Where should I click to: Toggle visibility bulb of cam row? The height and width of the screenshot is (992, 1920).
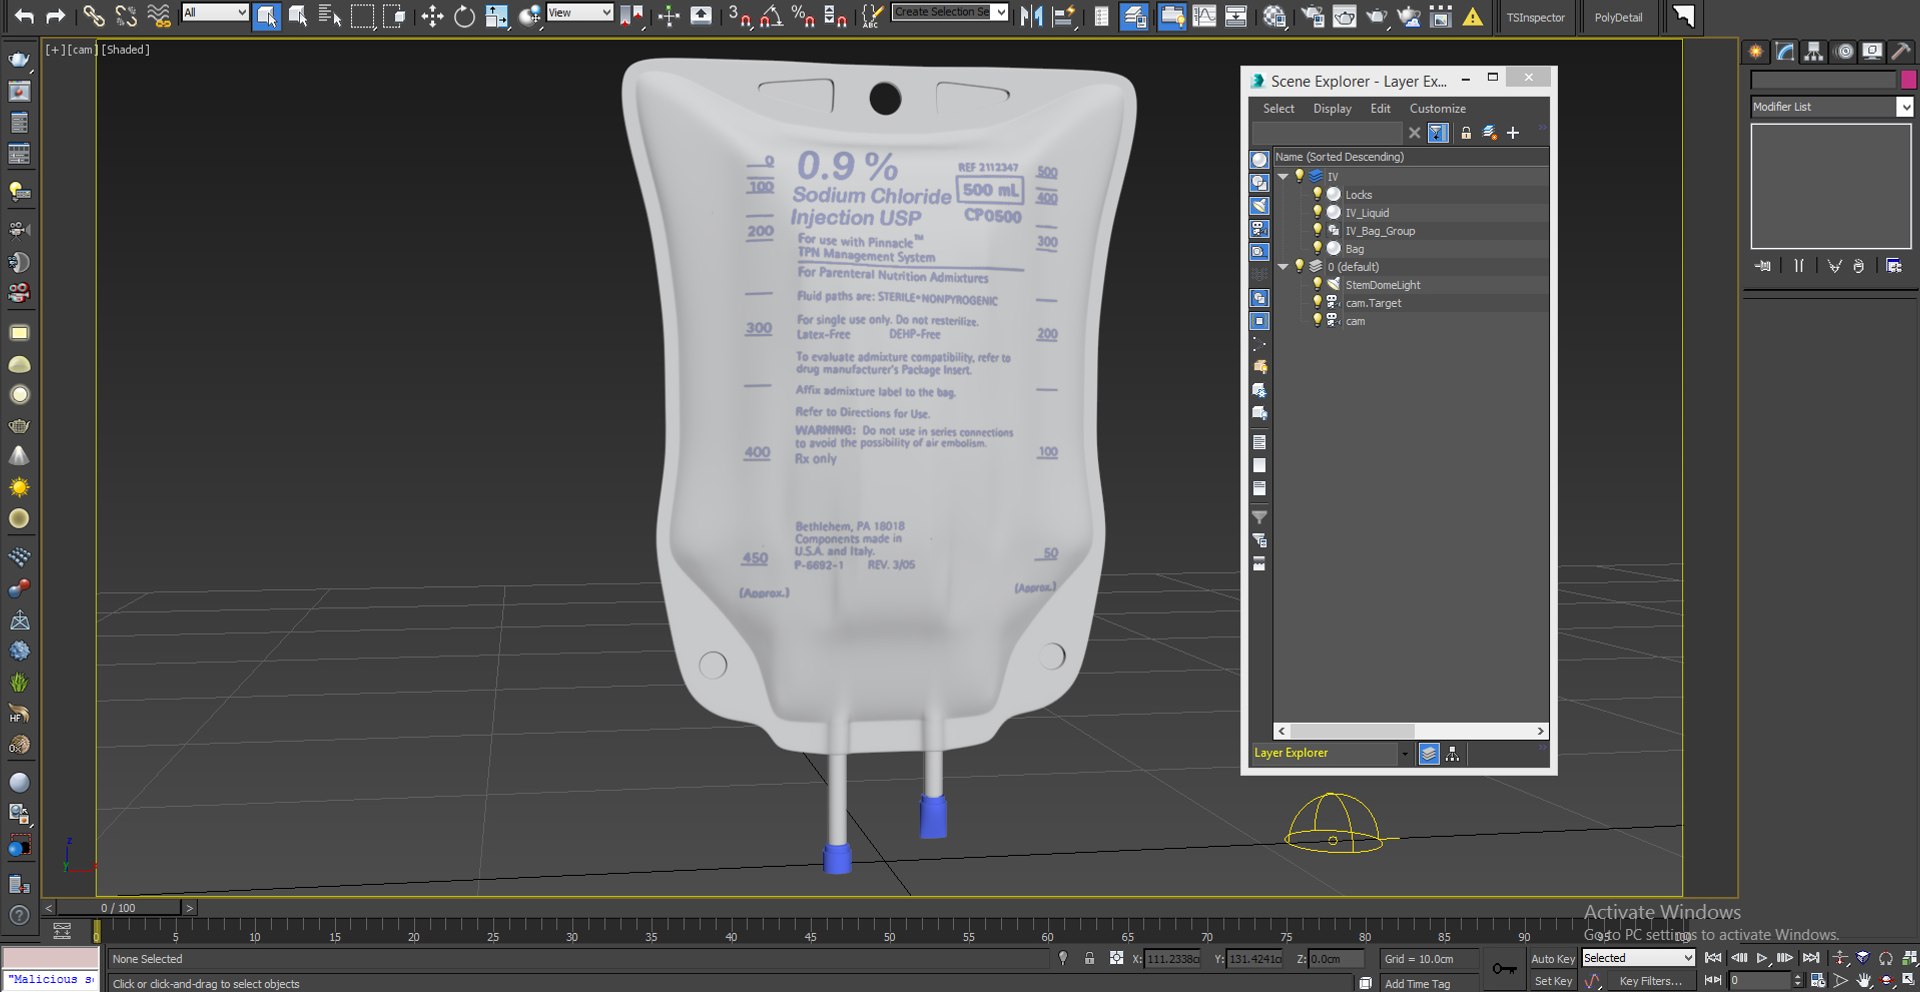(1317, 320)
